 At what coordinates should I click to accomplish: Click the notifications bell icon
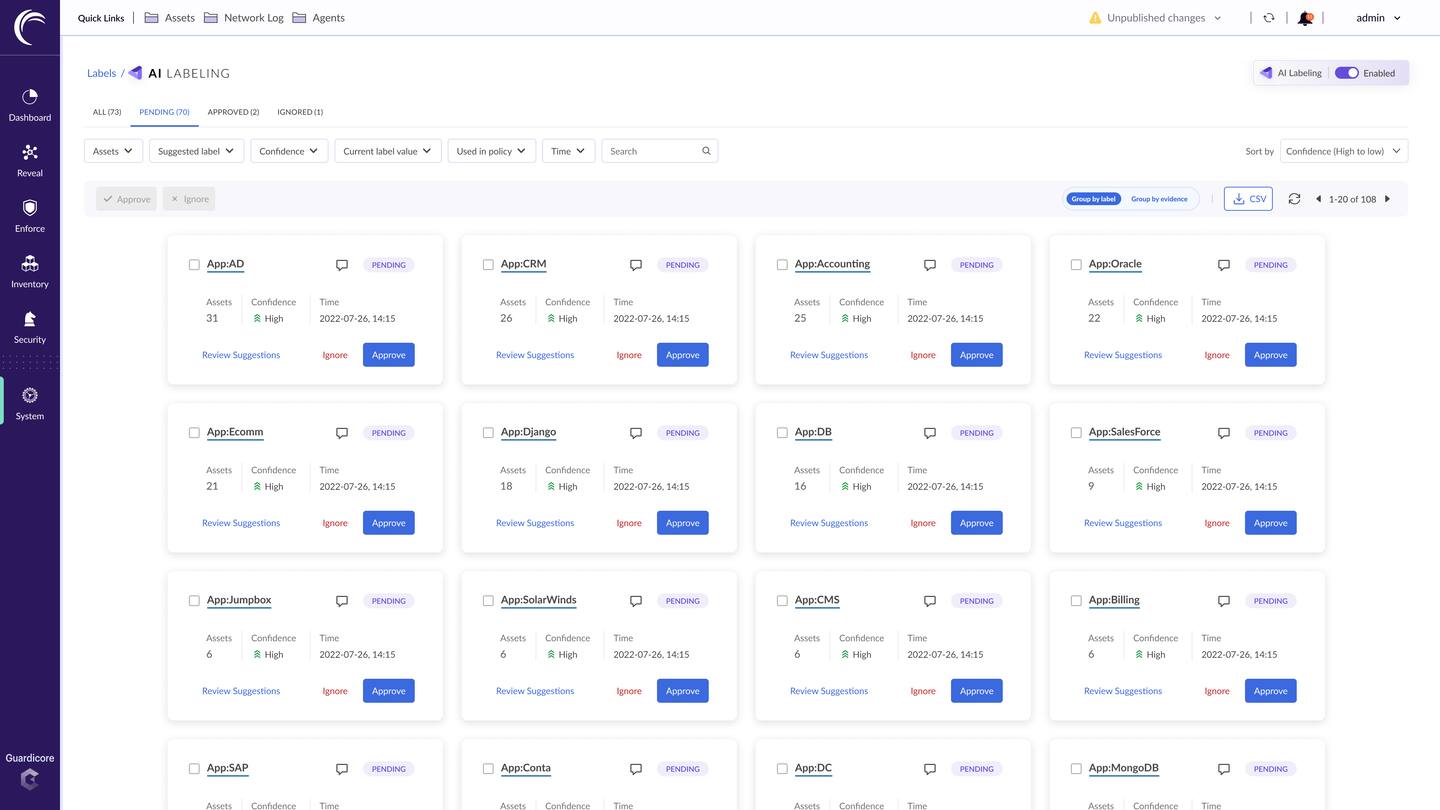pos(1305,18)
